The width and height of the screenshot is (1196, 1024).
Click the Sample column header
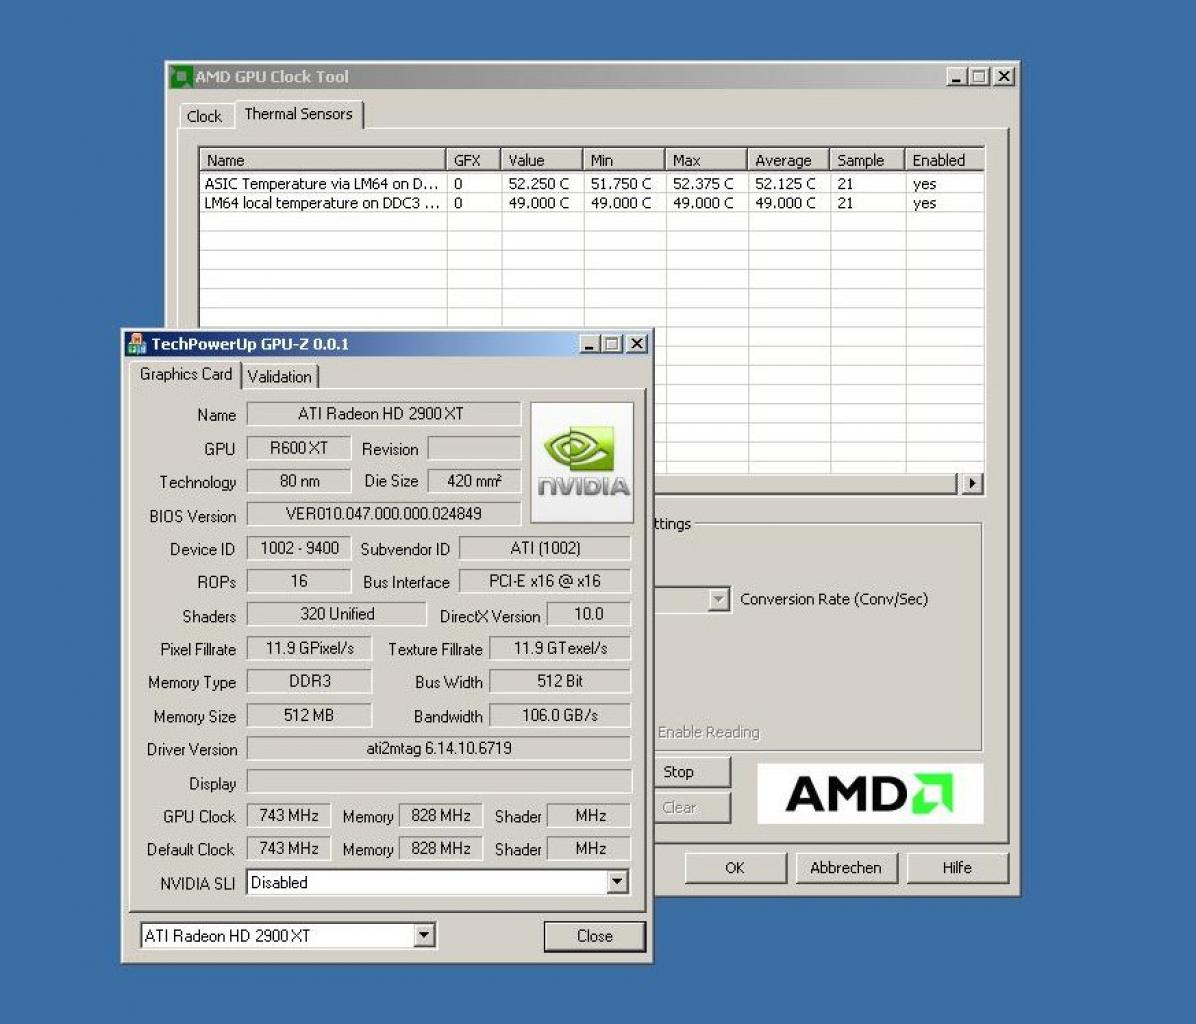tap(867, 160)
